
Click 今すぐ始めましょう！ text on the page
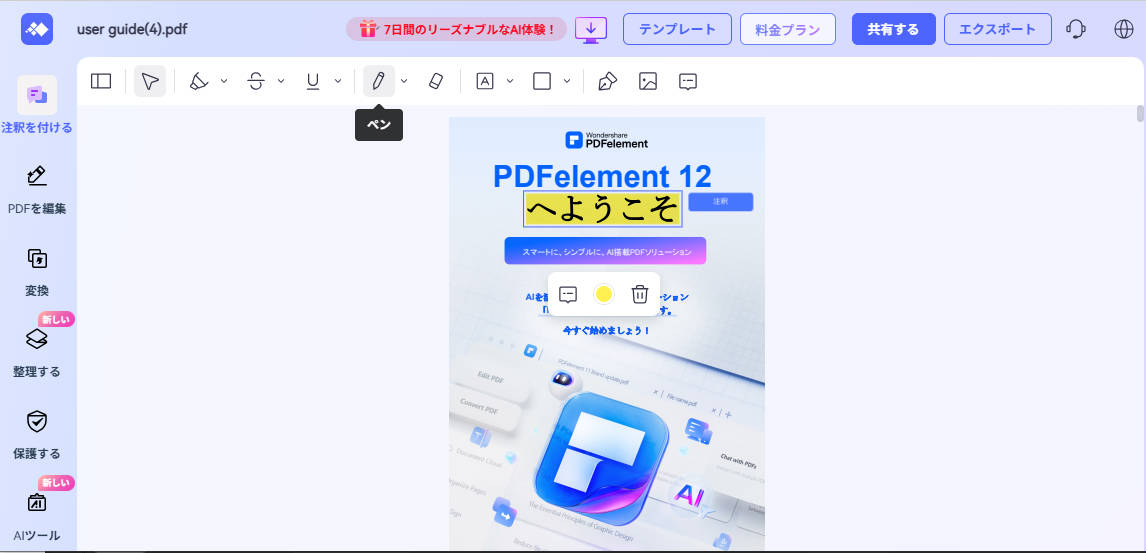tap(606, 330)
